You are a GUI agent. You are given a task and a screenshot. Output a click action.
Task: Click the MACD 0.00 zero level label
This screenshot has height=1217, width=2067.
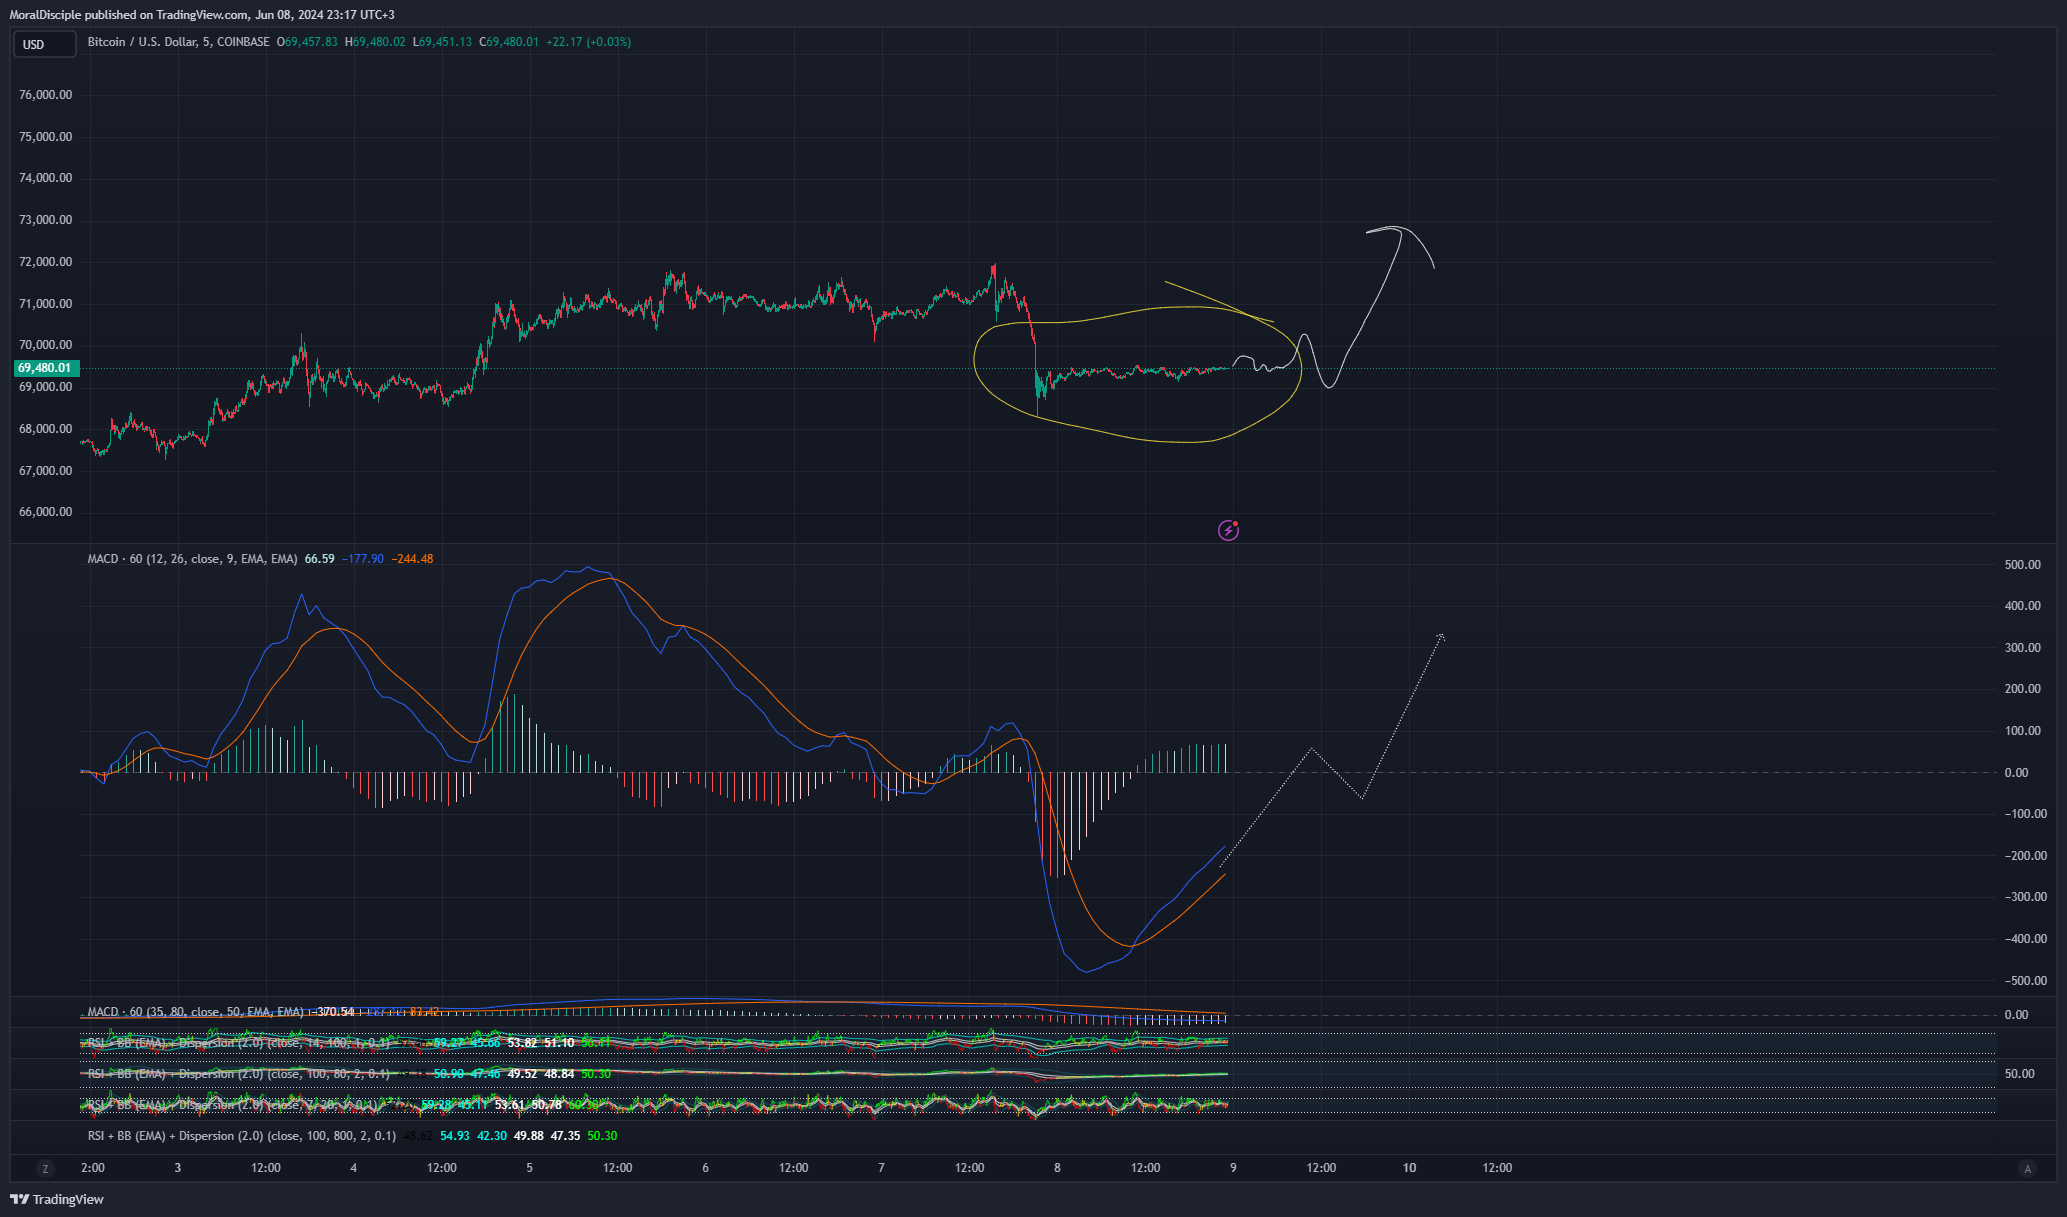pyautogui.click(x=2016, y=773)
